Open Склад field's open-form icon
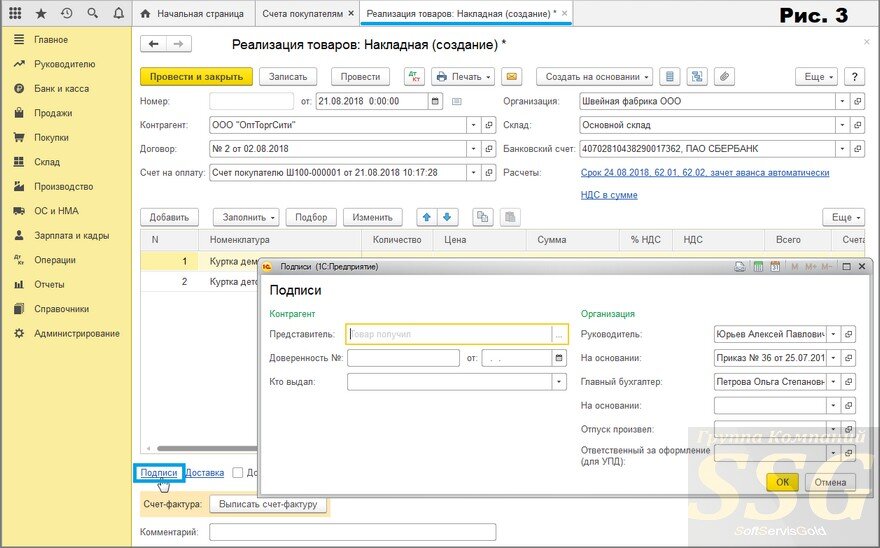The width and height of the screenshot is (880, 548). (x=858, y=125)
